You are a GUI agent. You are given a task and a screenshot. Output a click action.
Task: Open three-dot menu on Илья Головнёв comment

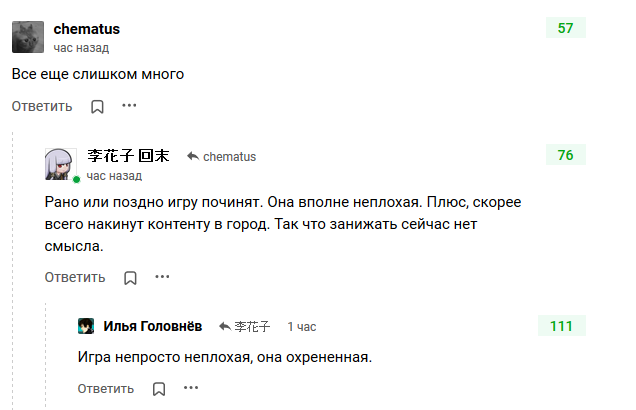tap(190, 388)
